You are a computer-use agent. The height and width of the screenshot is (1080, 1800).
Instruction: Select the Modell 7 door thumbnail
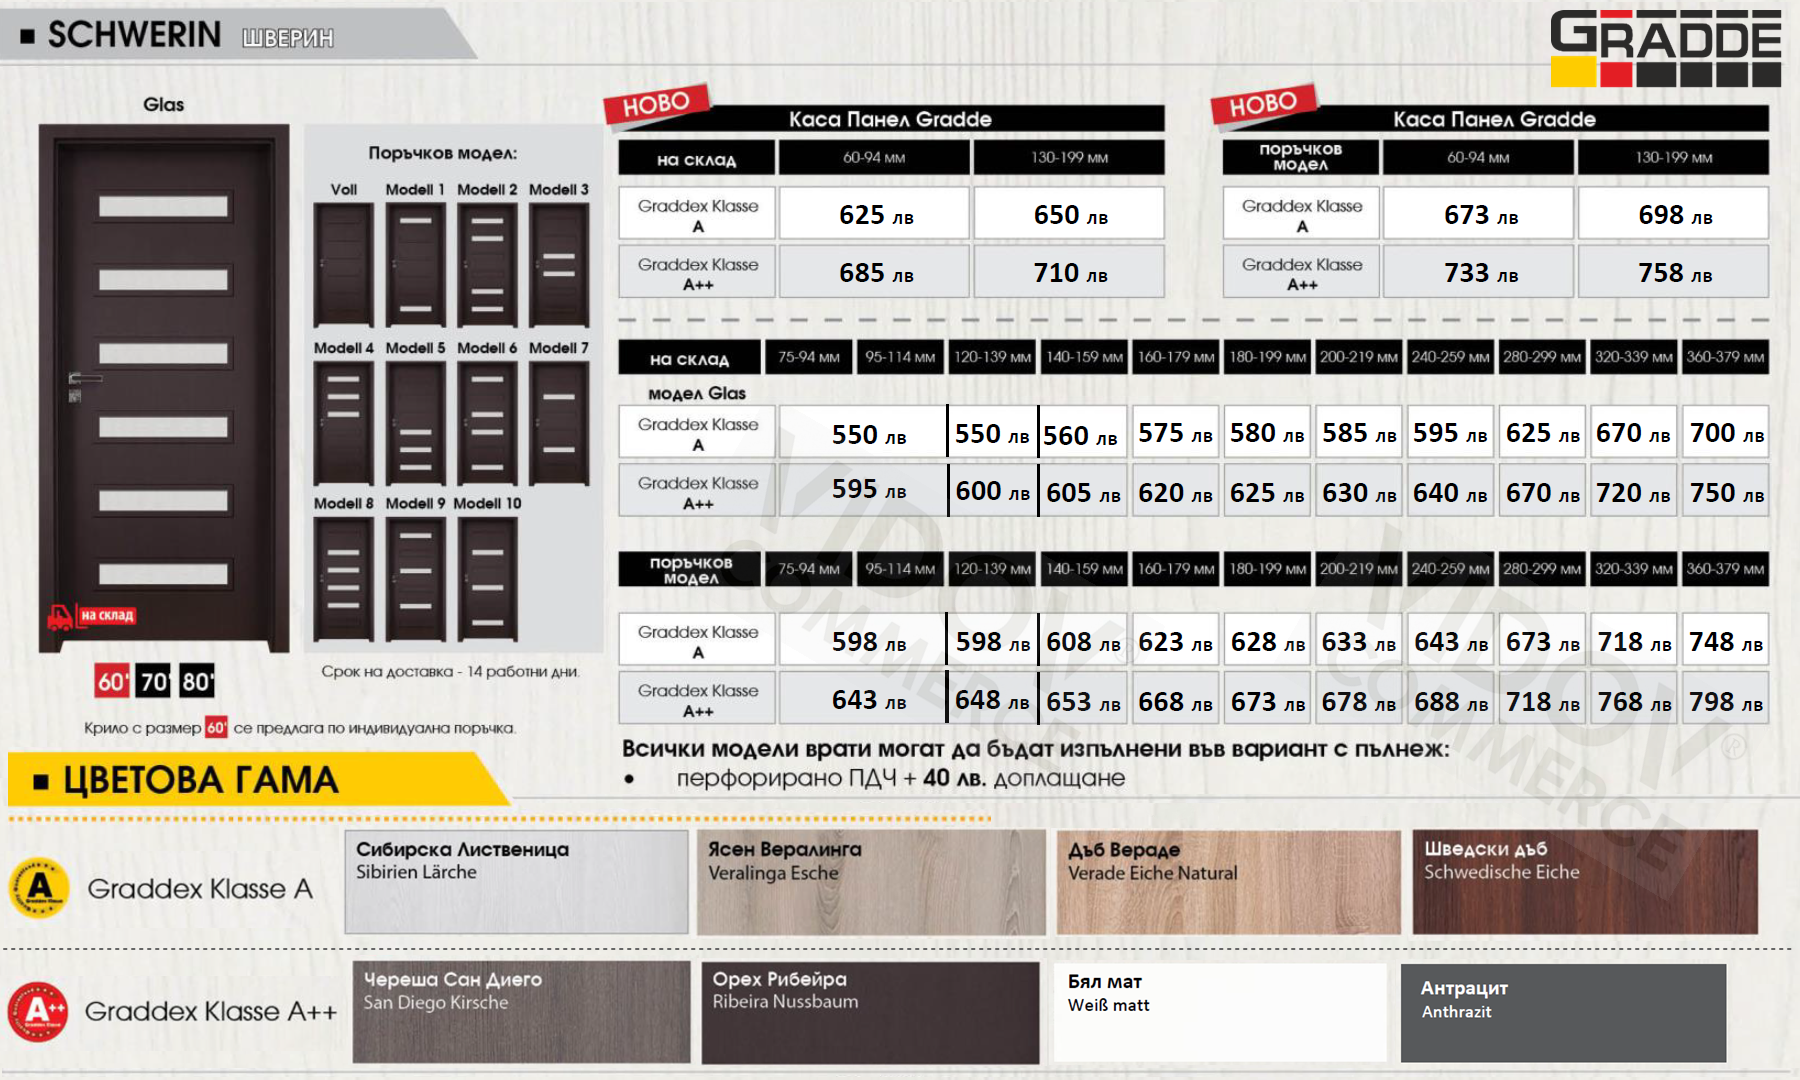tap(559, 423)
